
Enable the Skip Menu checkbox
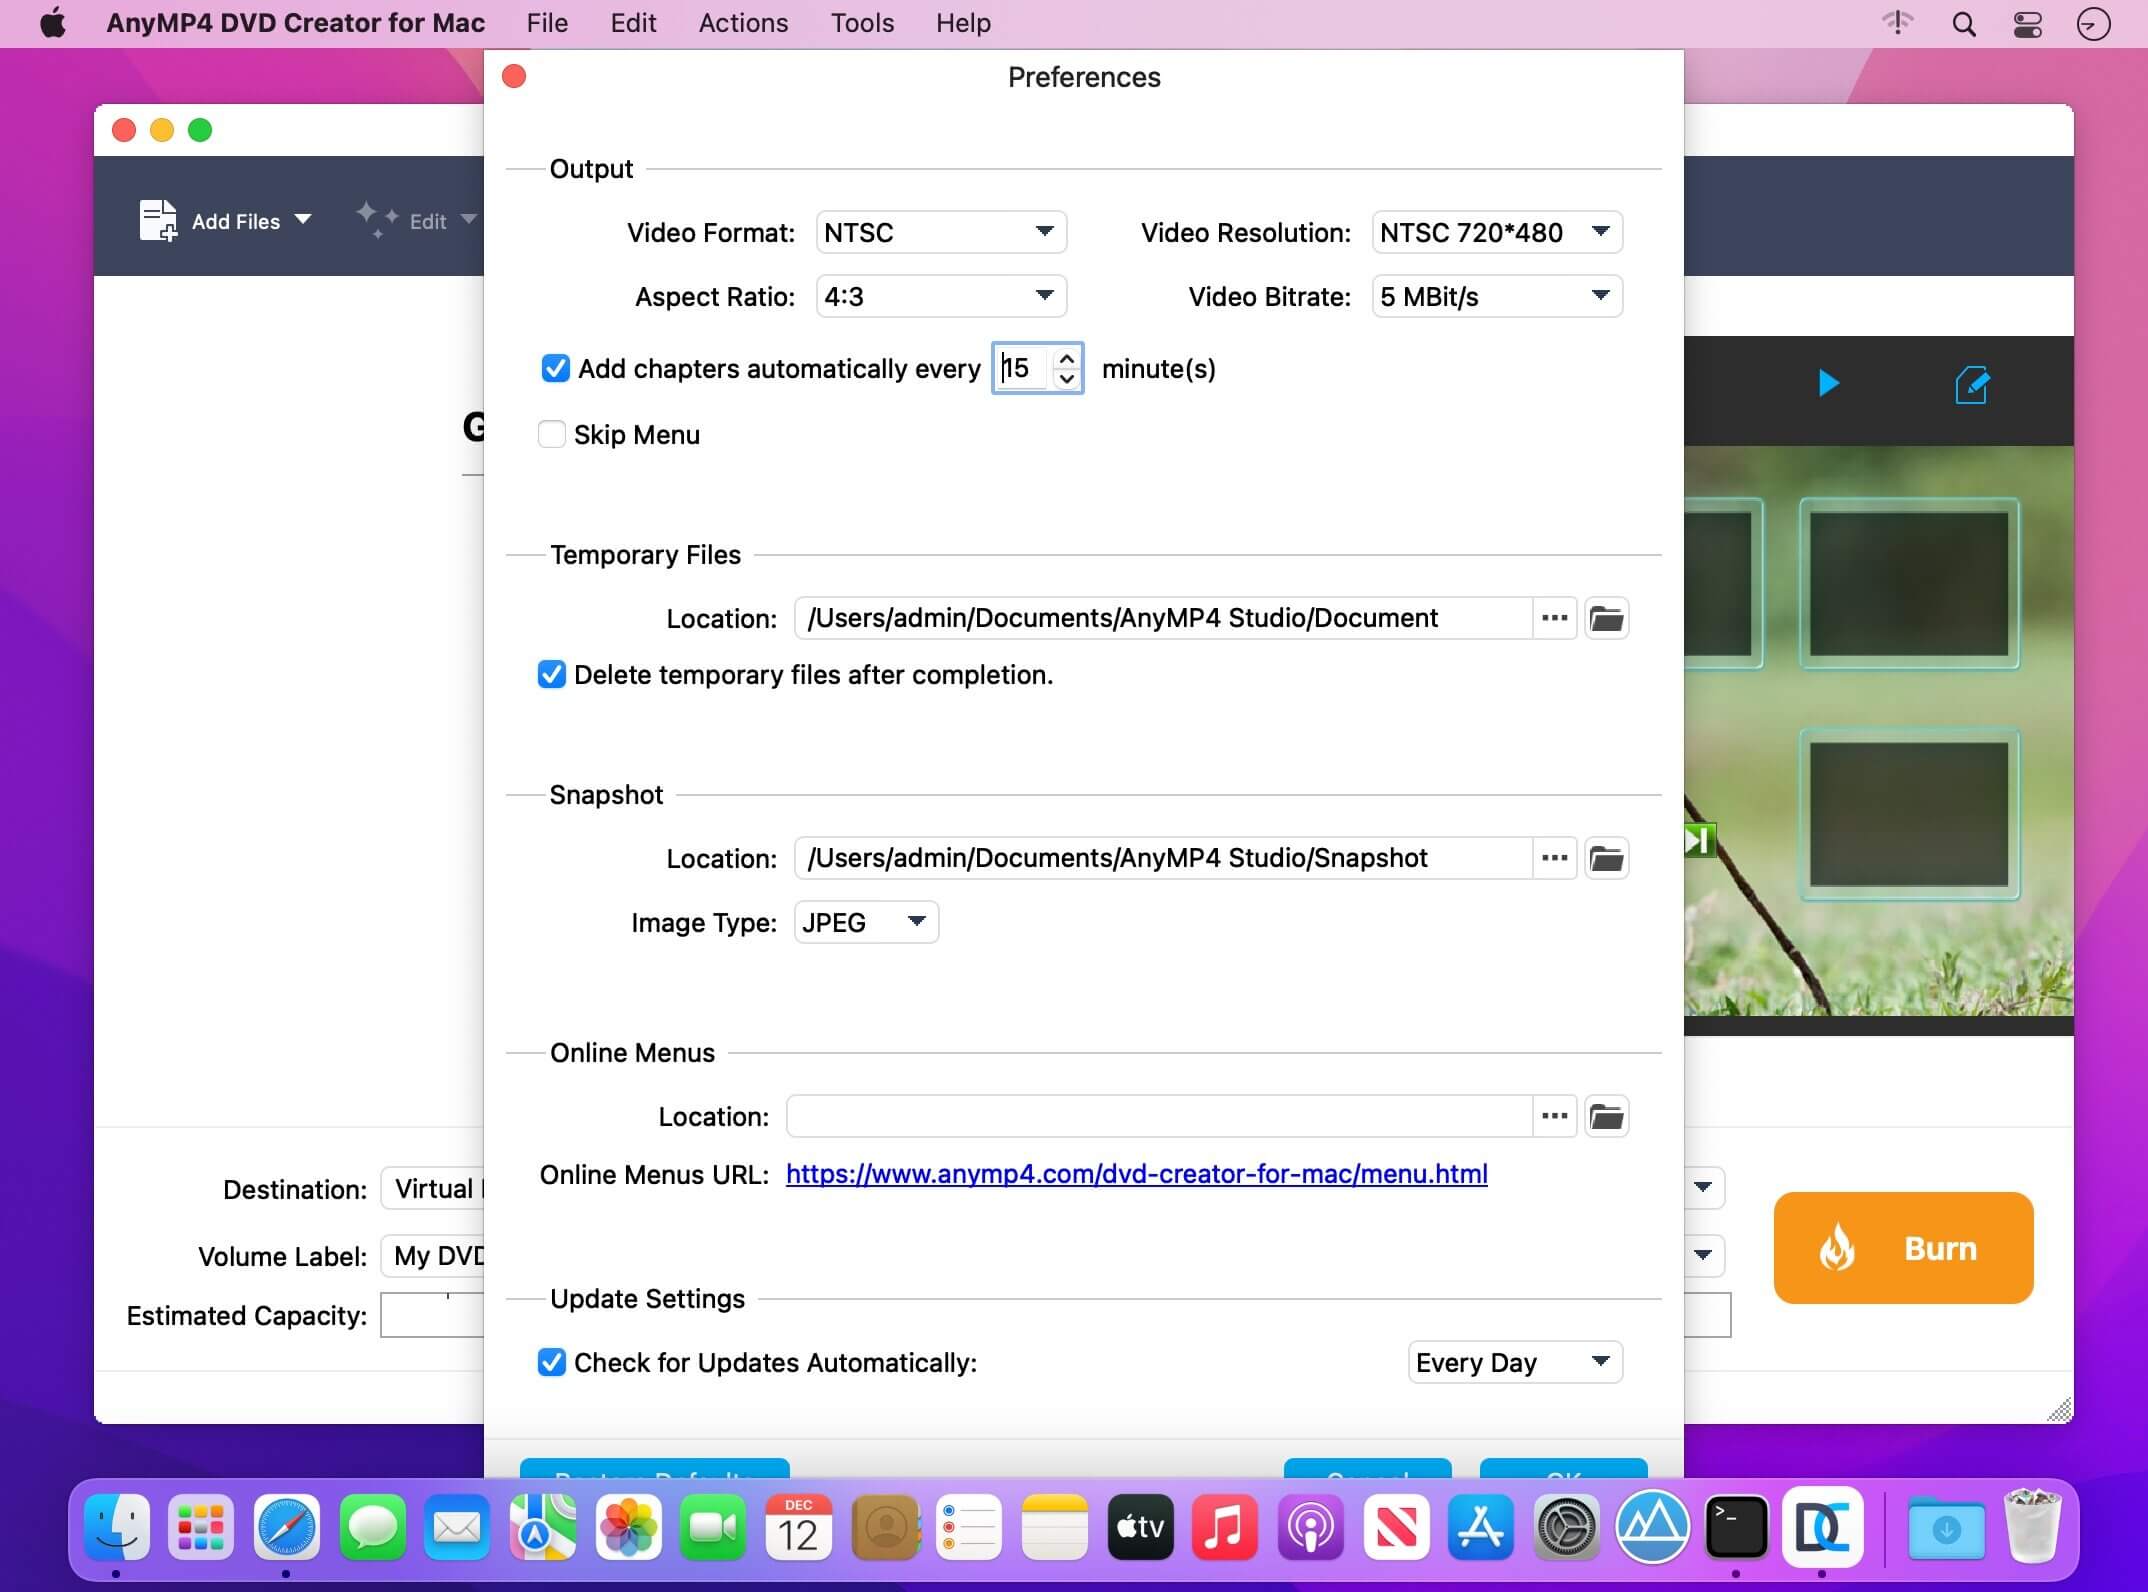coord(552,434)
